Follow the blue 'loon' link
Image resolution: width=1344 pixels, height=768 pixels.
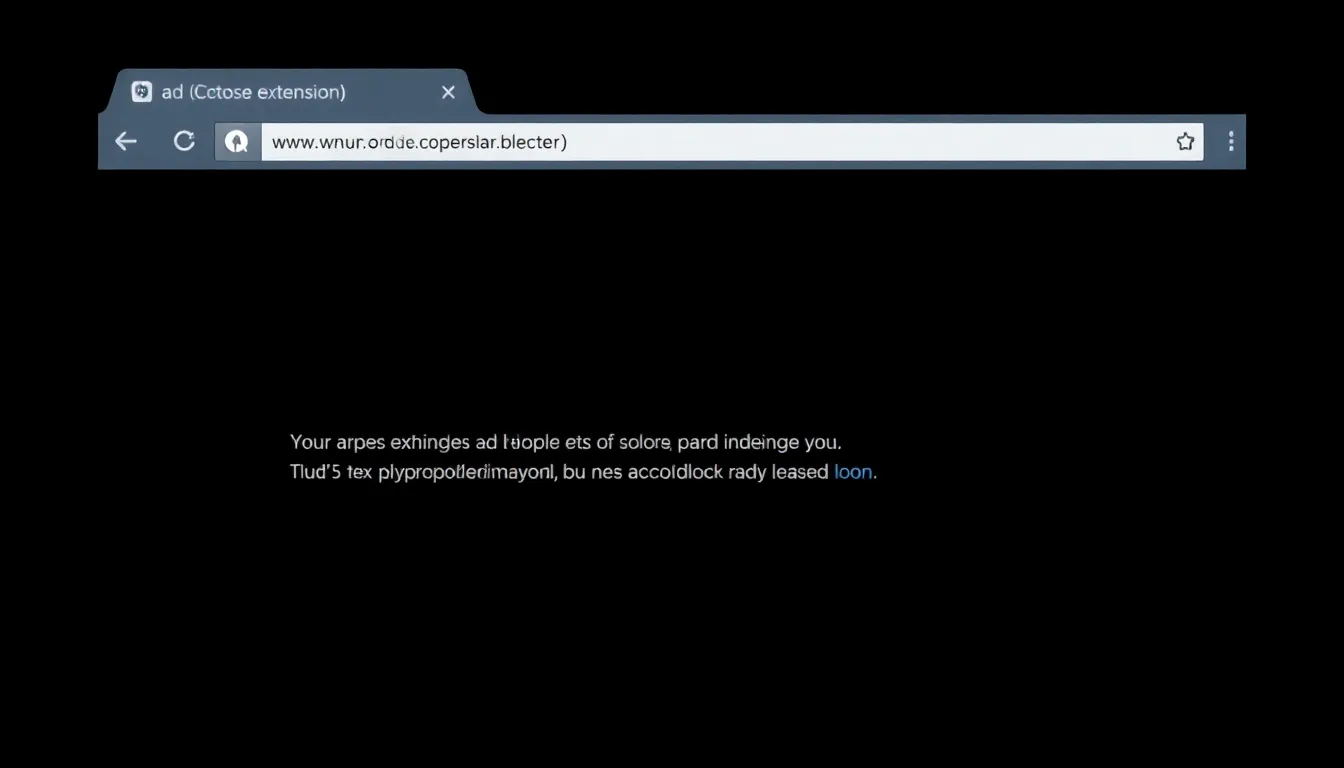point(853,472)
